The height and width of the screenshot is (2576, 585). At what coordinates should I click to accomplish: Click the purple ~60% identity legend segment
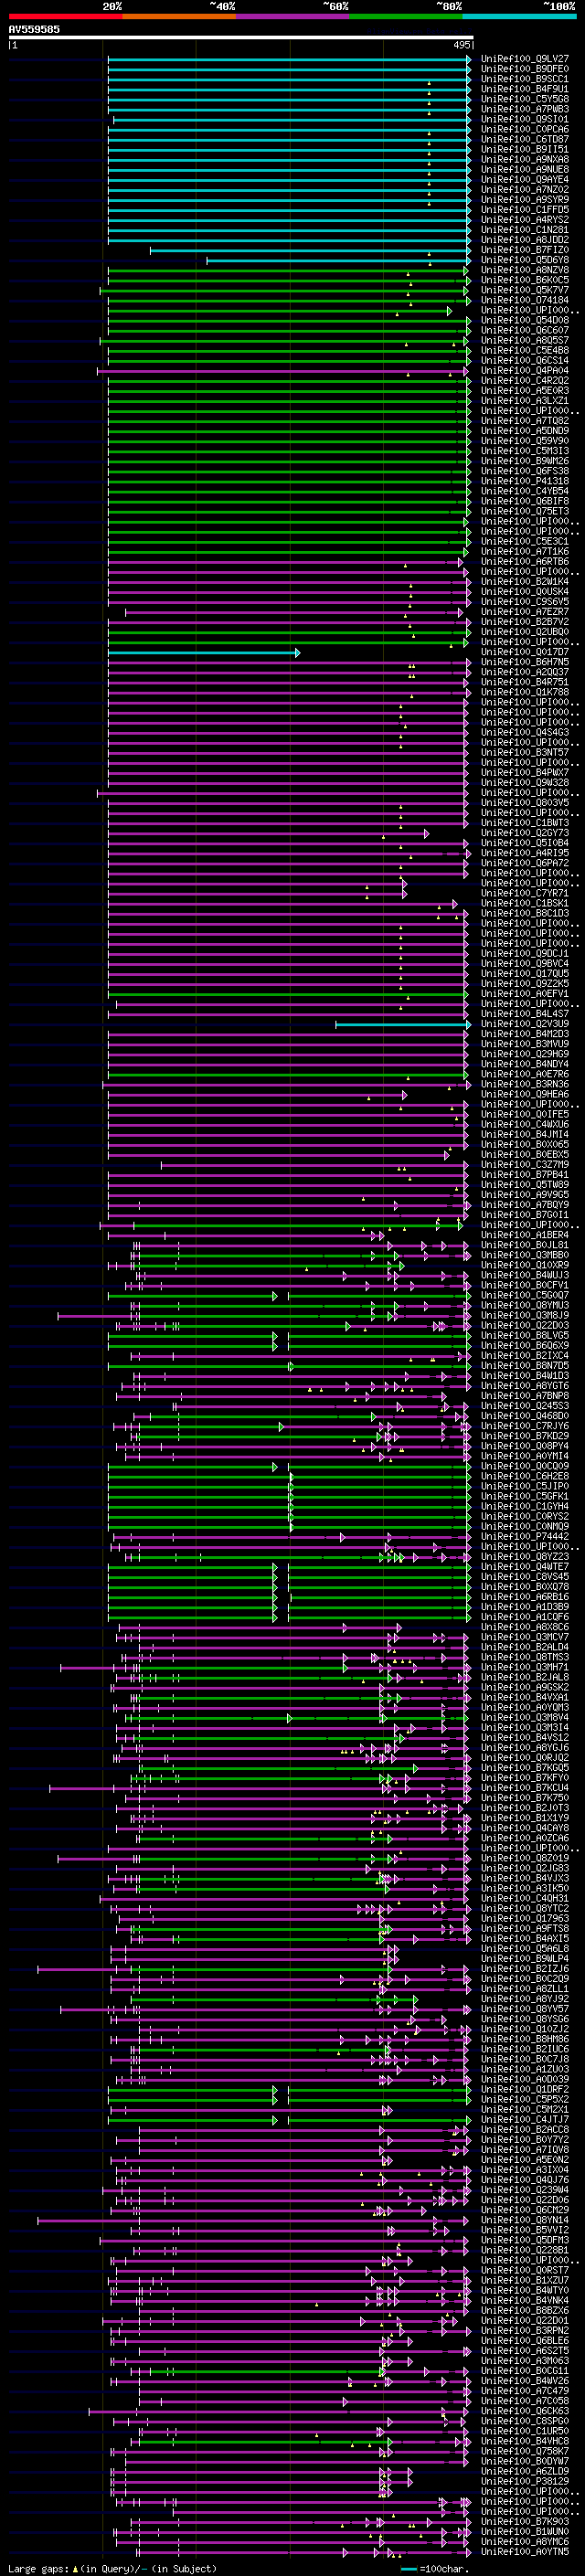click(293, 16)
